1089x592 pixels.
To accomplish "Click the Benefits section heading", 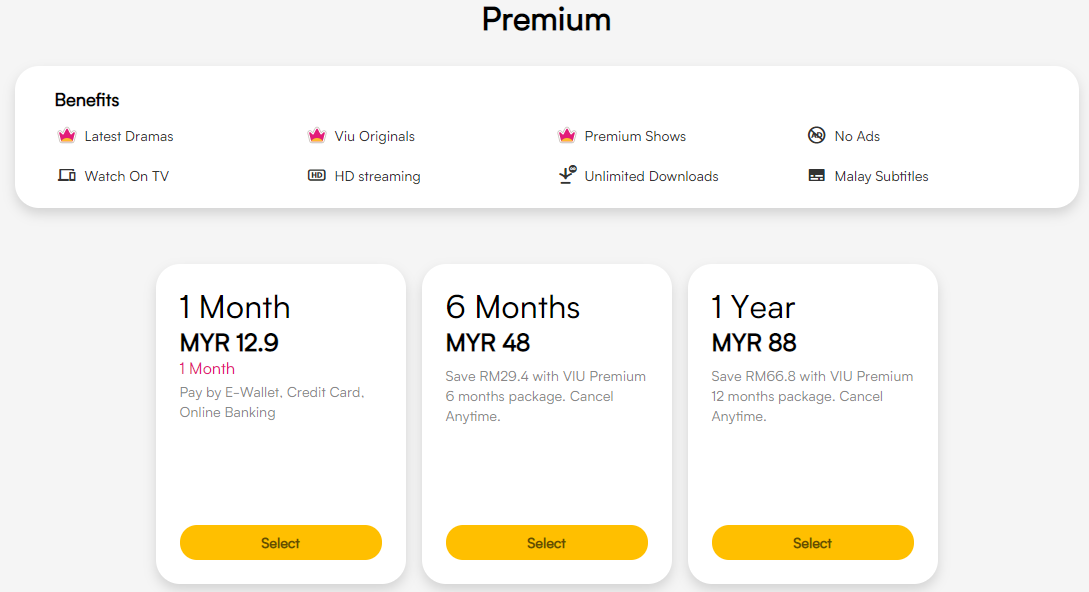I will [x=87, y=100].
